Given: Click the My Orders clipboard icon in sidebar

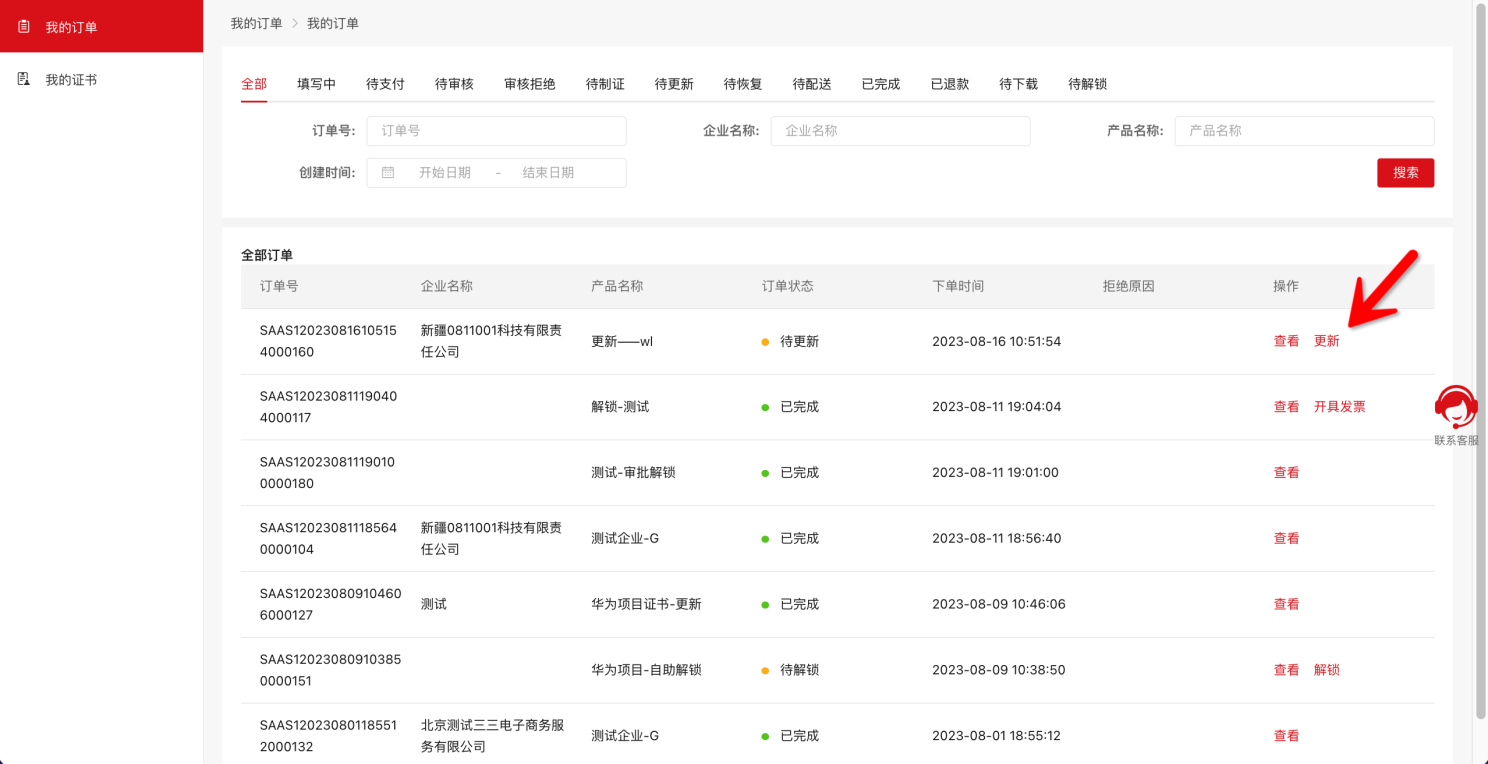Looking at the screenshot, I should coord(24,27).
